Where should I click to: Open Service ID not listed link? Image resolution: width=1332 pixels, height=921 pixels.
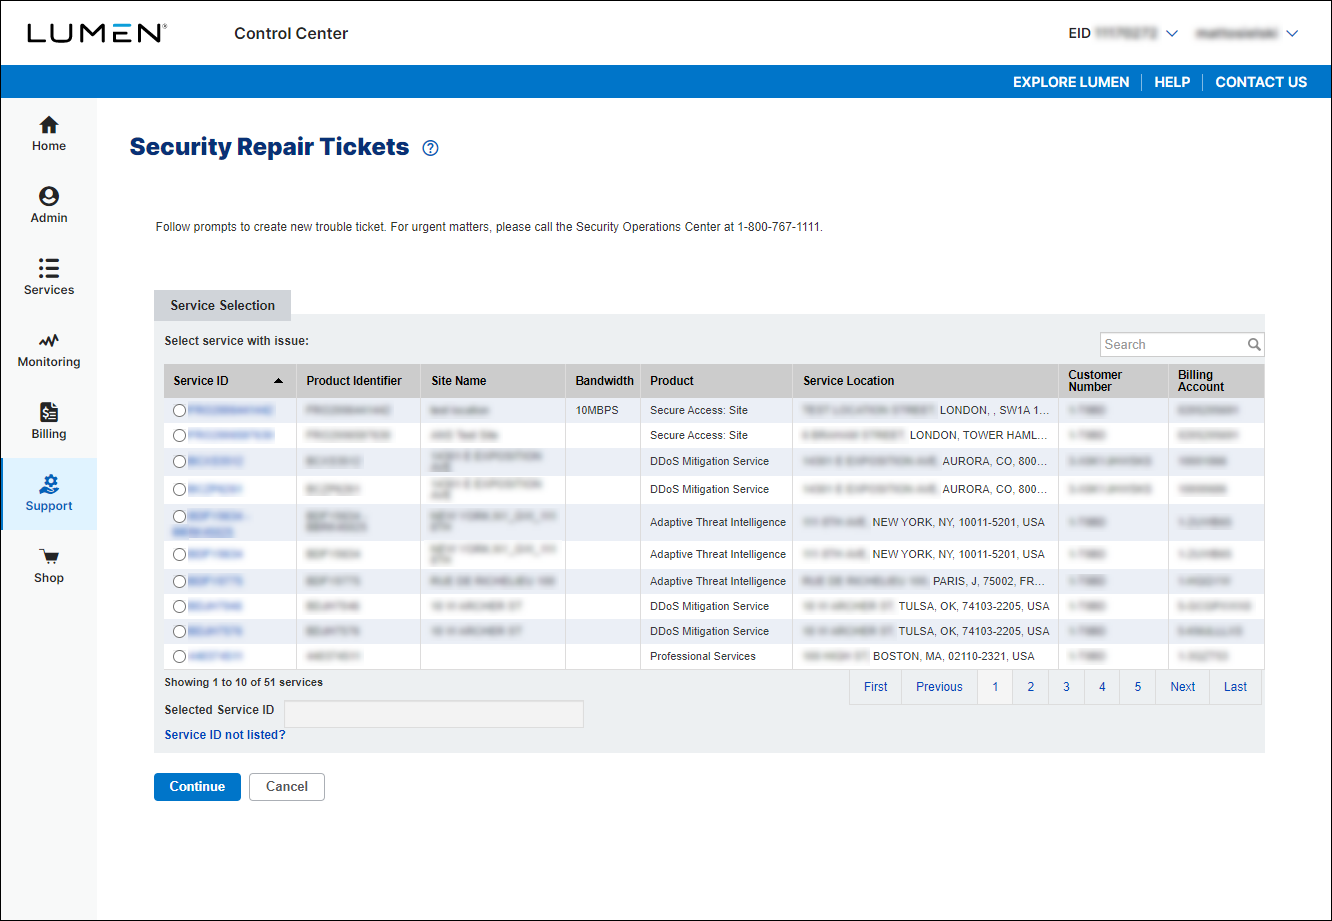point(225,735)
